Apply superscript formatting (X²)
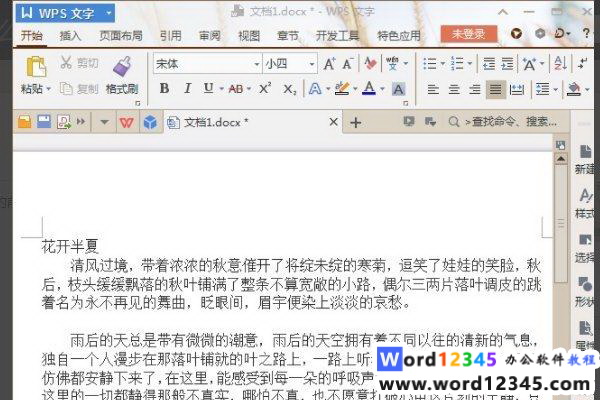The height and width of the screenshot is (400, 600). 265,89
